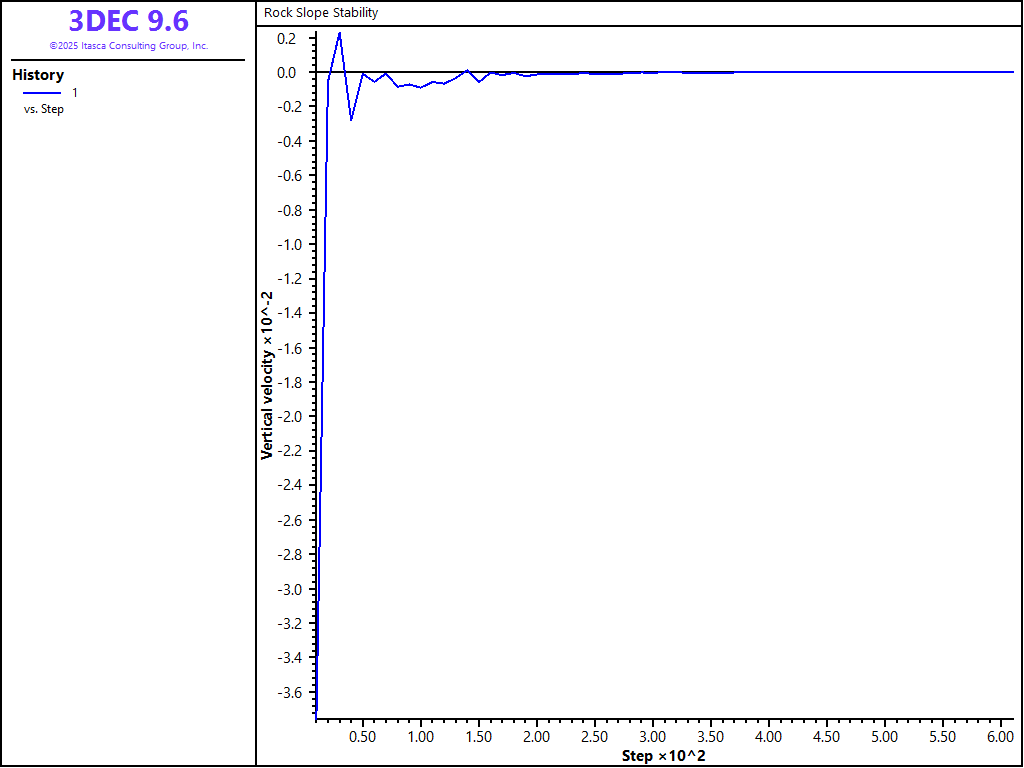Click the 0.2 tick label on y-axis

287,38
